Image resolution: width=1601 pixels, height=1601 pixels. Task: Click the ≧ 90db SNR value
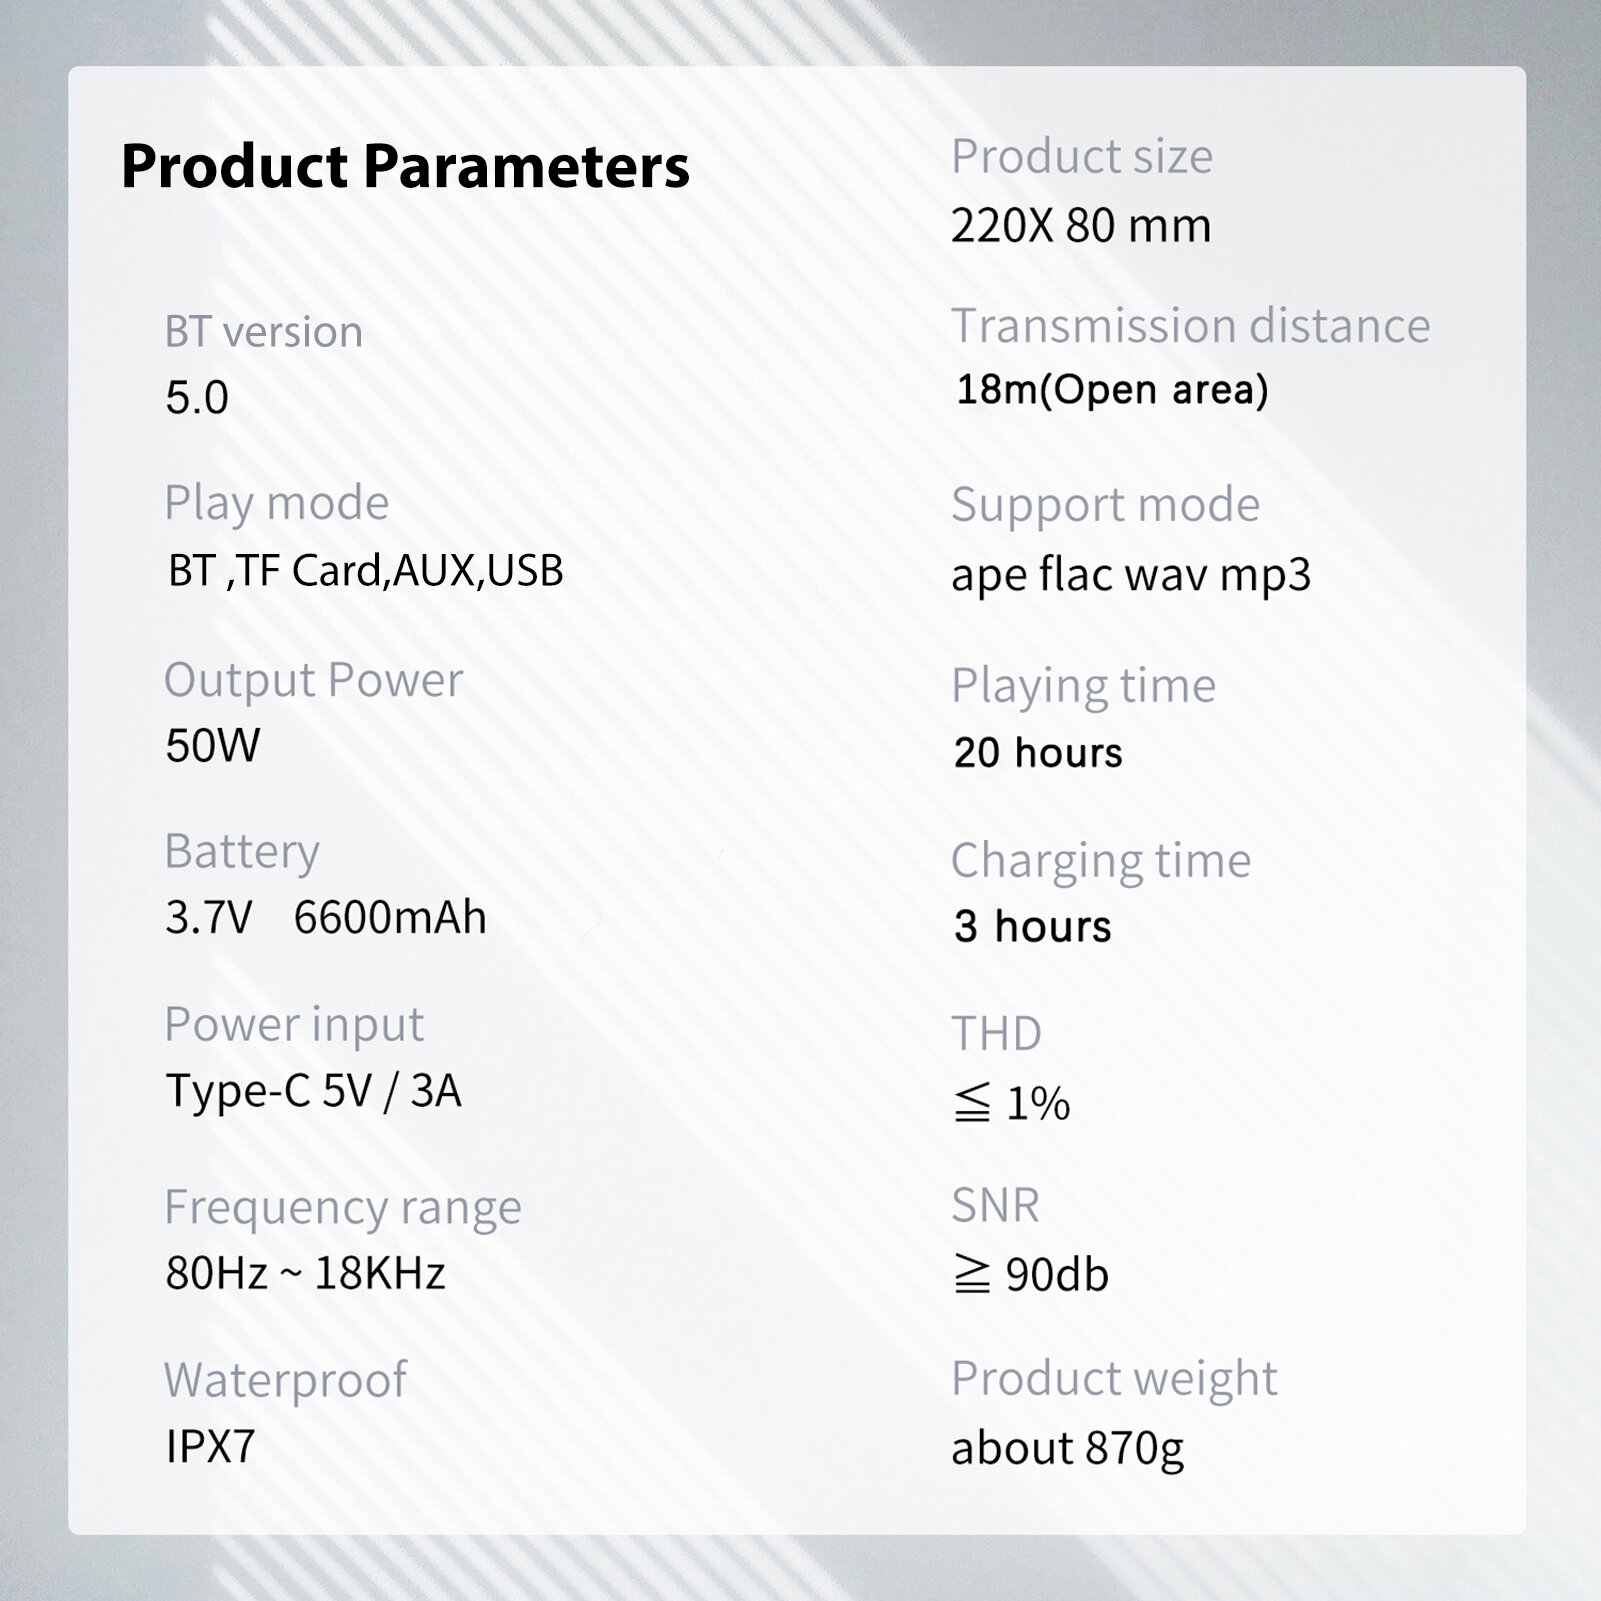tap(1030, 1275)
